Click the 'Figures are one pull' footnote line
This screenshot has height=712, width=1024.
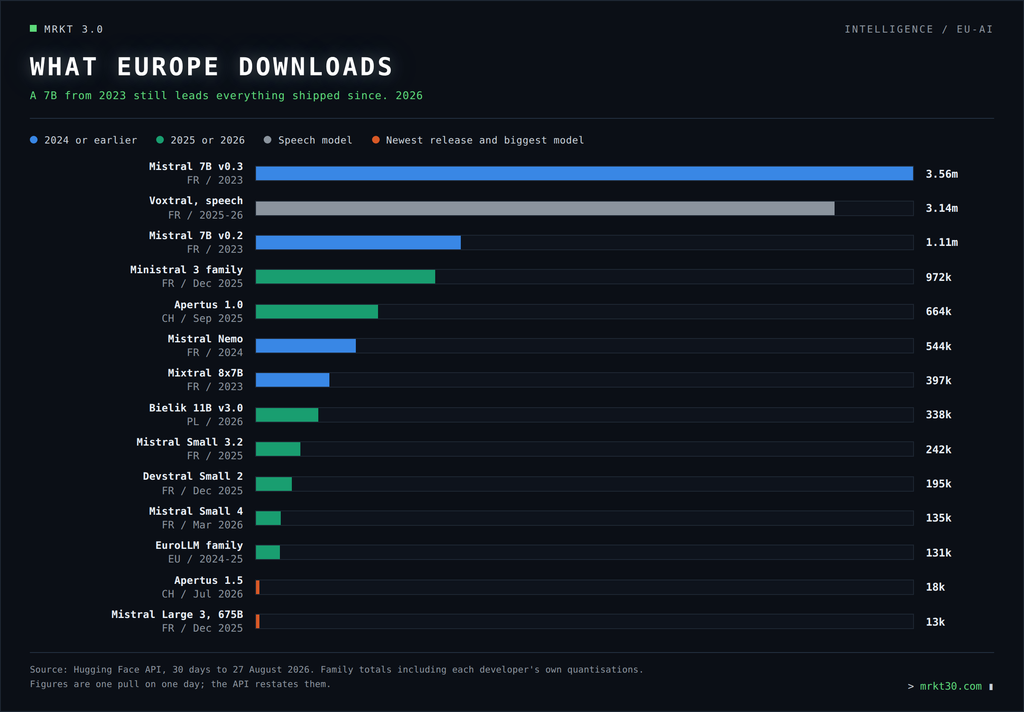[180, 684]
